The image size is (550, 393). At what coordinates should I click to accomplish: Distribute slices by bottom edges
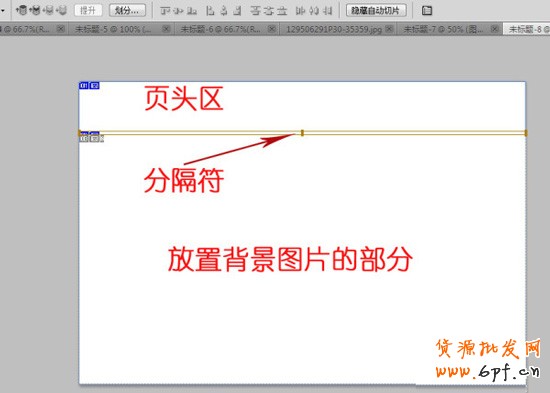282,11
